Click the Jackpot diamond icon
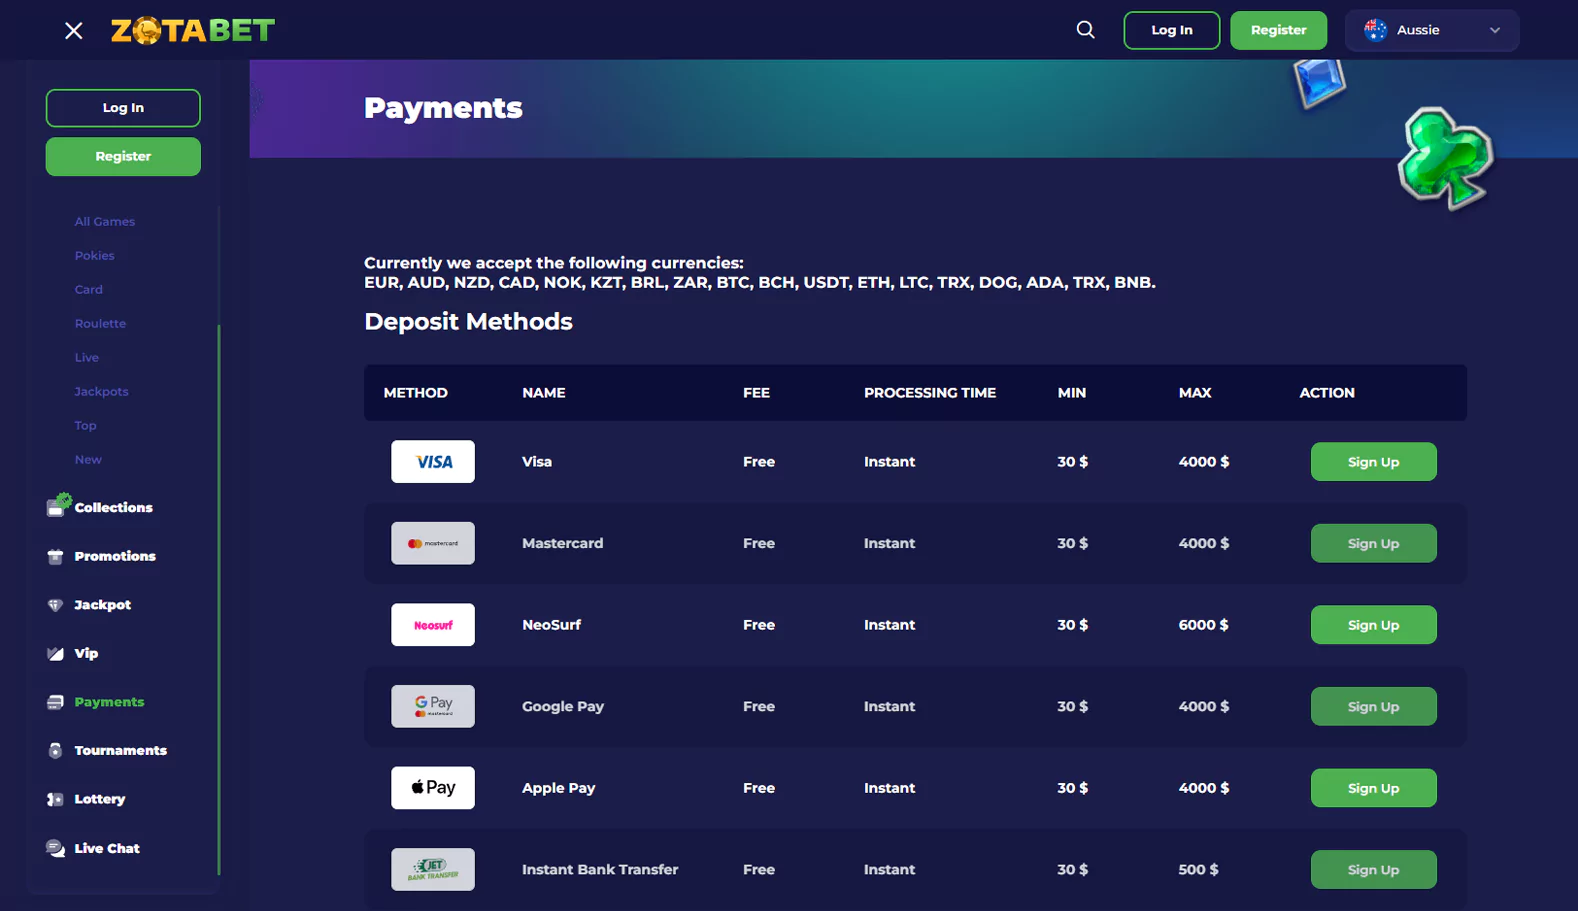Screen dimensions: 1578x911 coord(55,605)
